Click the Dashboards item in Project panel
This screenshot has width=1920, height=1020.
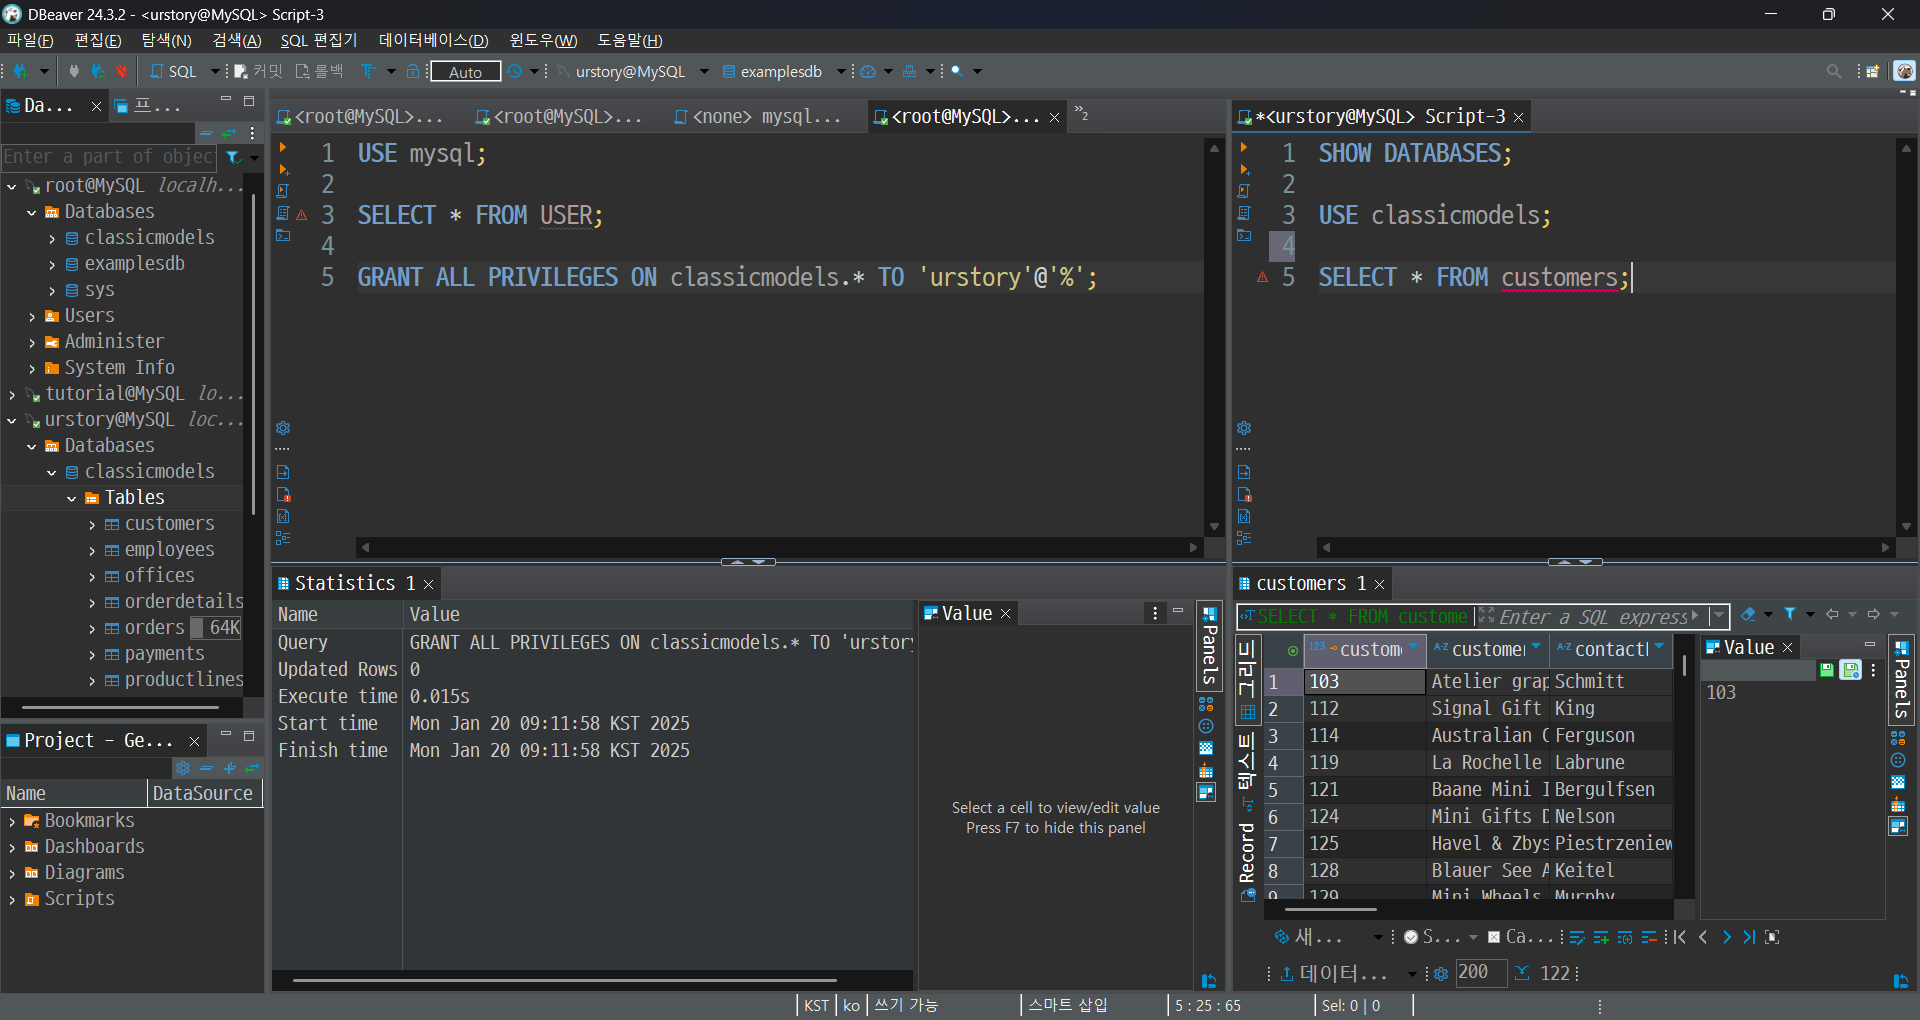pyautogui.click(x=94, y=847)
